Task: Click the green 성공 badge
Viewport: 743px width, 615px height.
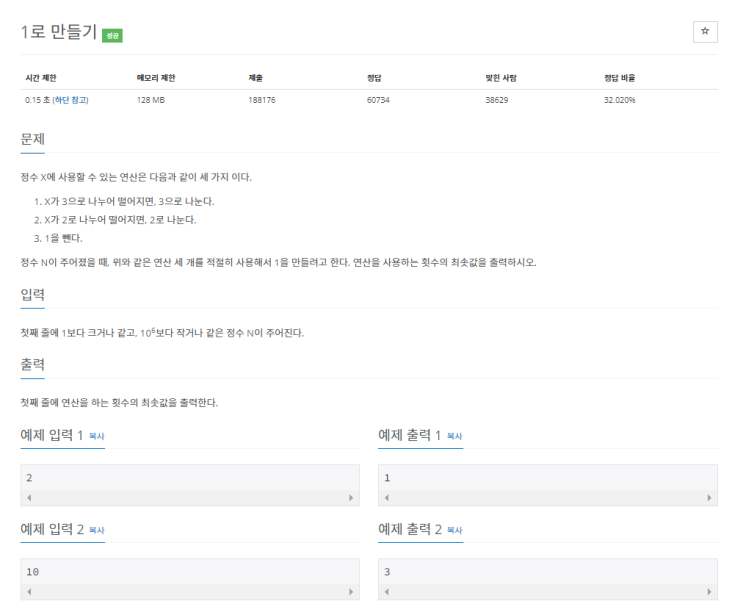Action: tap(112, 36)
